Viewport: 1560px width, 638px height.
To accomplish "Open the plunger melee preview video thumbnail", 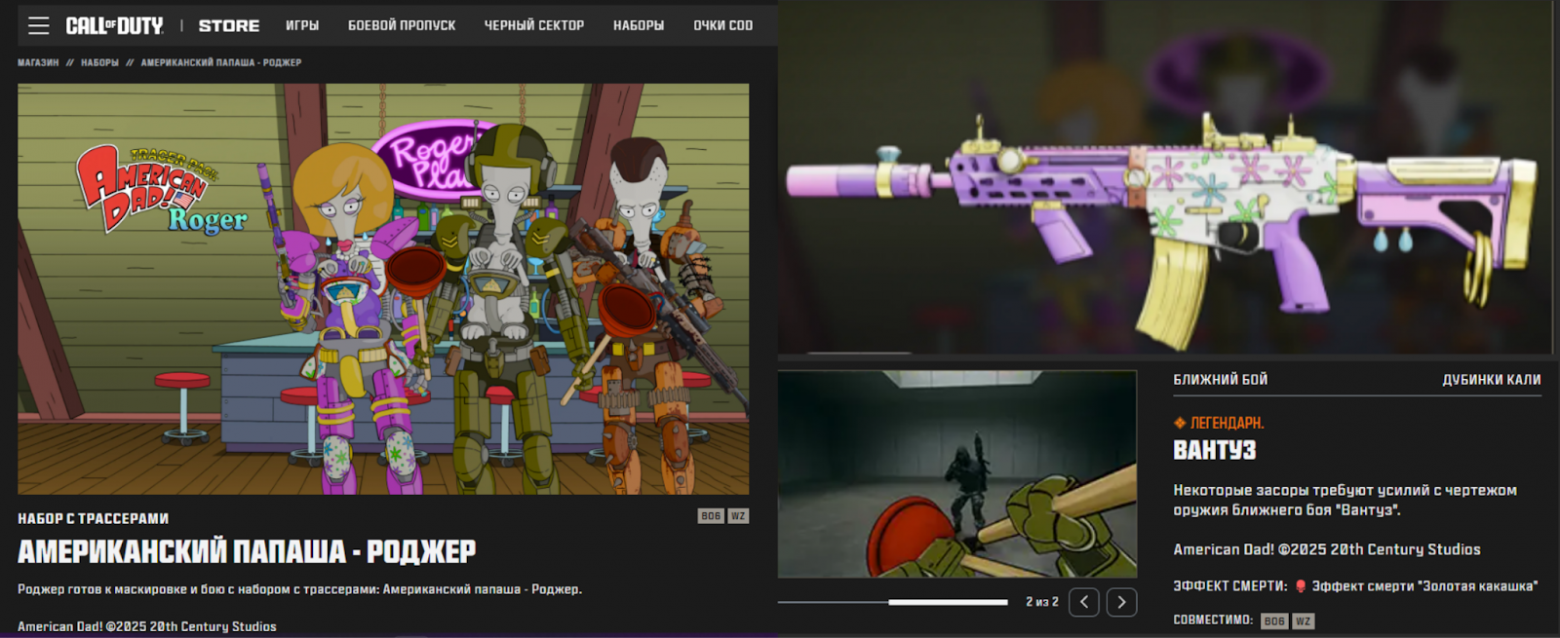I will tap(957, 474).
